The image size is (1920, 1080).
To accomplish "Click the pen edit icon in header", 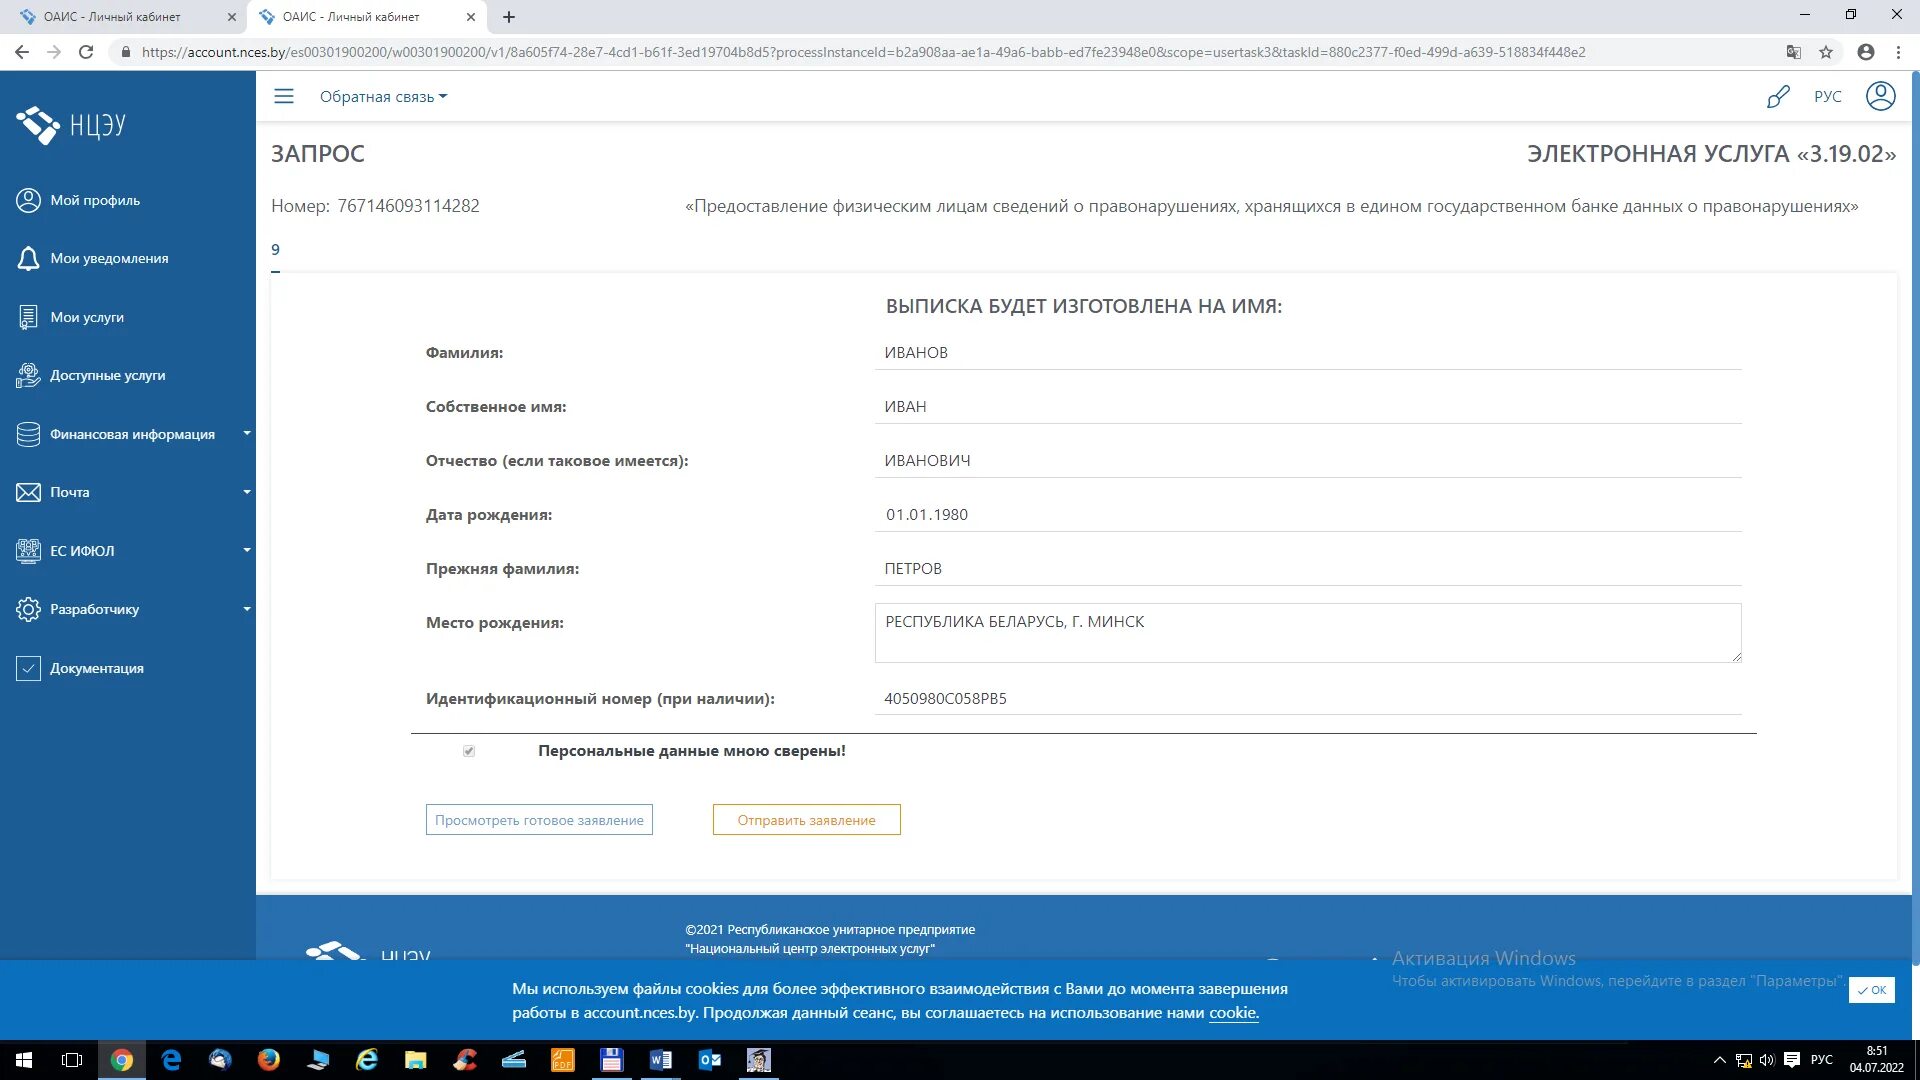I will click(x=1777, y=97).
